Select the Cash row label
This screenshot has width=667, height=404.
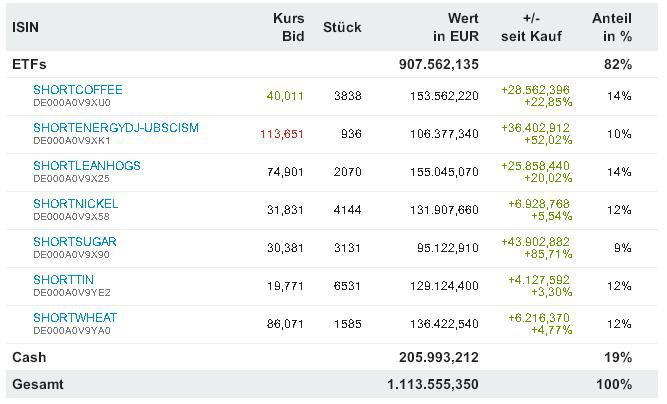[29, 357]
